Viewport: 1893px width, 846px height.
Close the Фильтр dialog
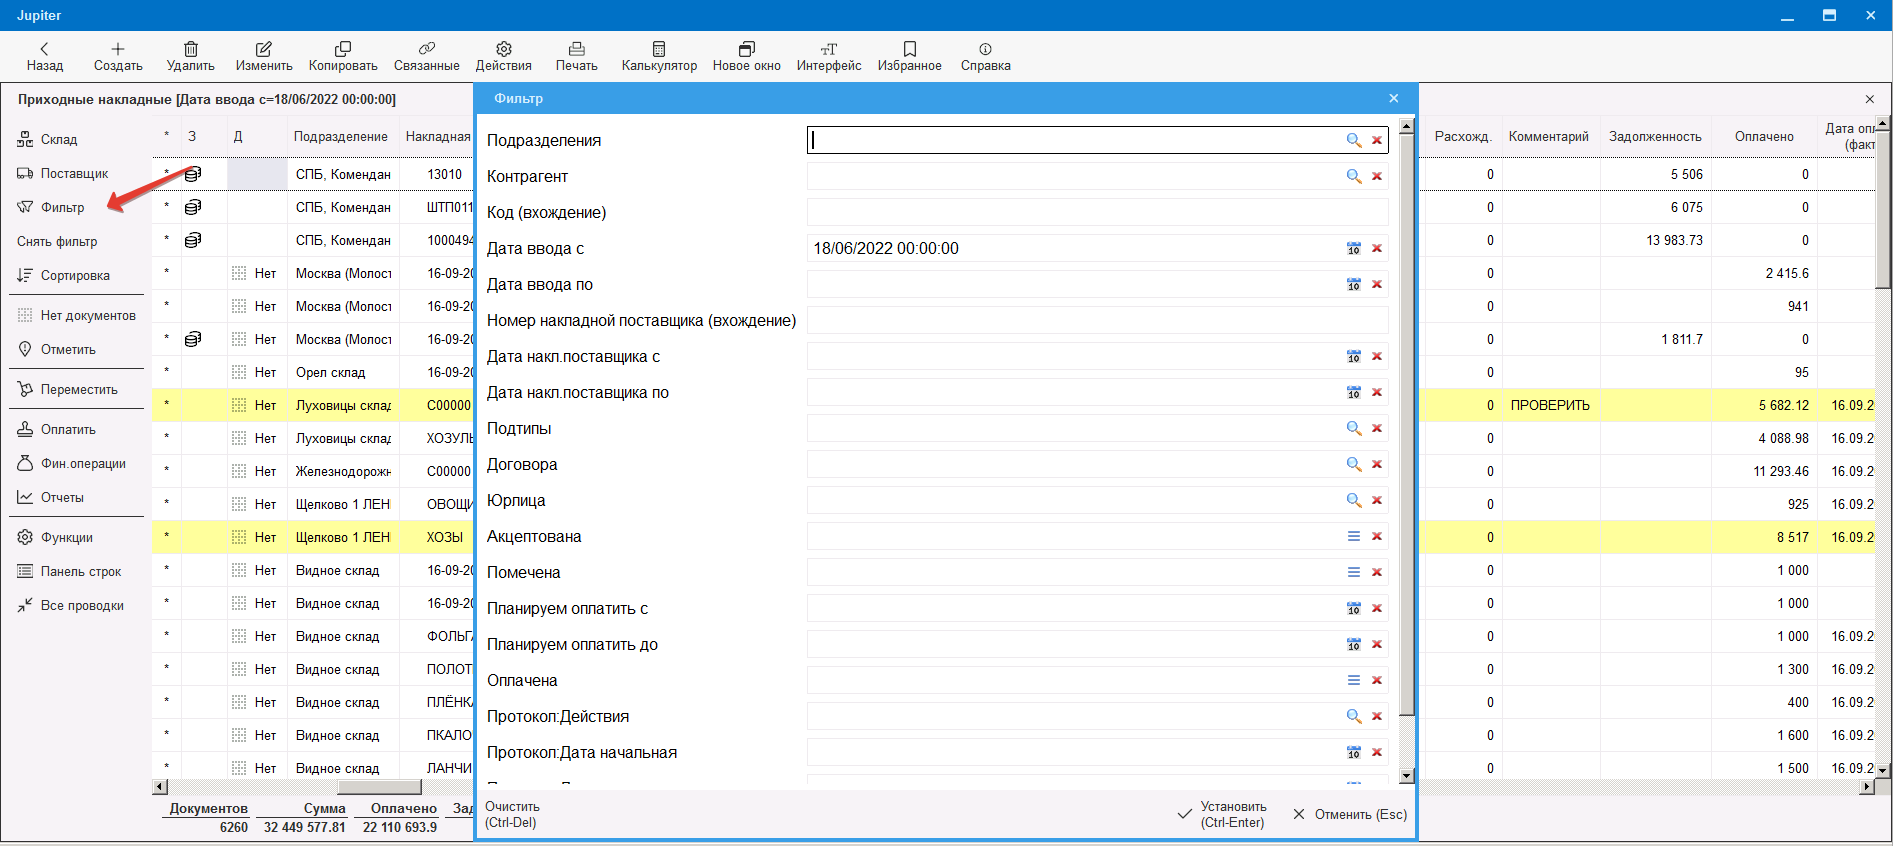tap(1394, 98)
